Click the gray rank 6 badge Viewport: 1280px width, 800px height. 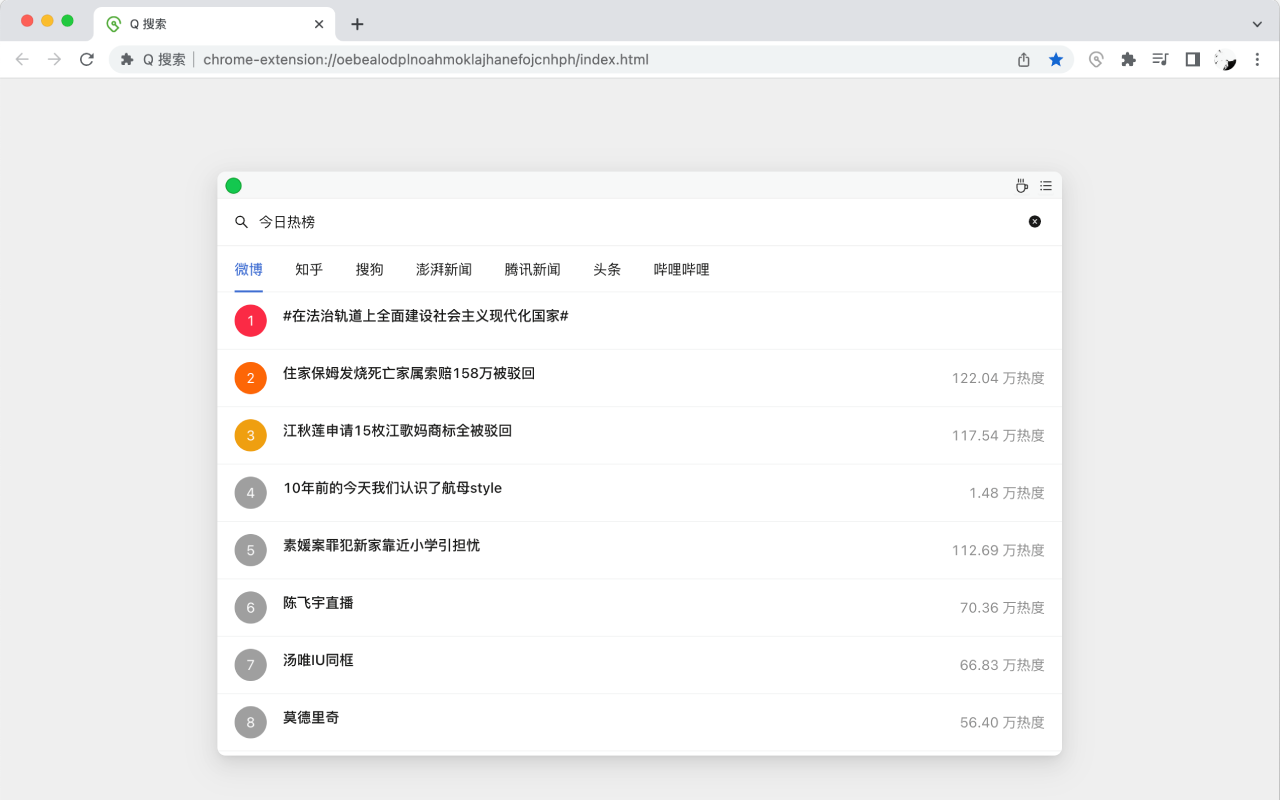click(251, 608)
